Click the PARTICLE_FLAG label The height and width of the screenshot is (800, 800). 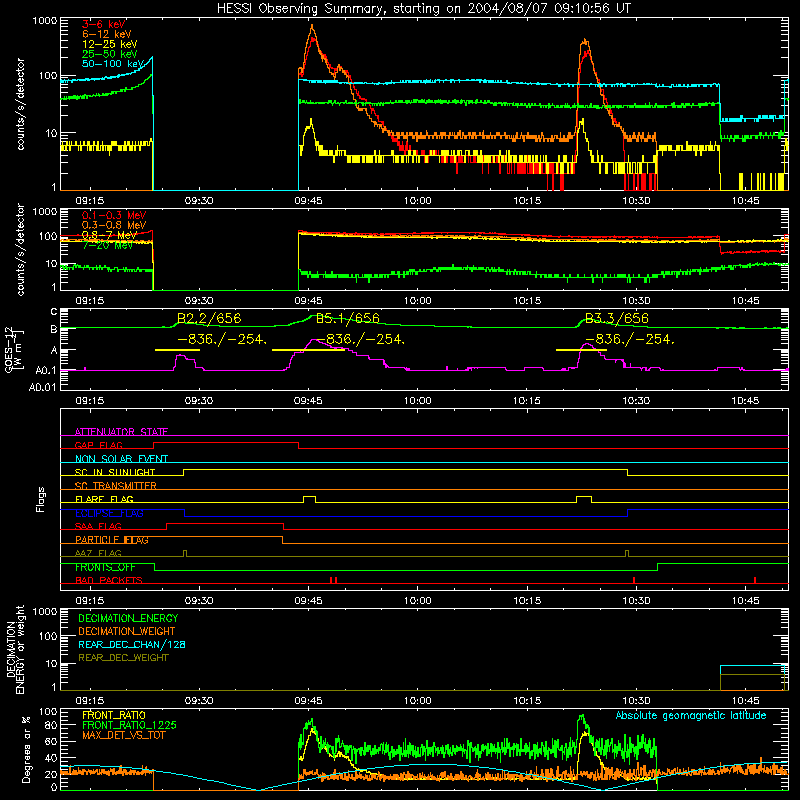click(112, 540)
